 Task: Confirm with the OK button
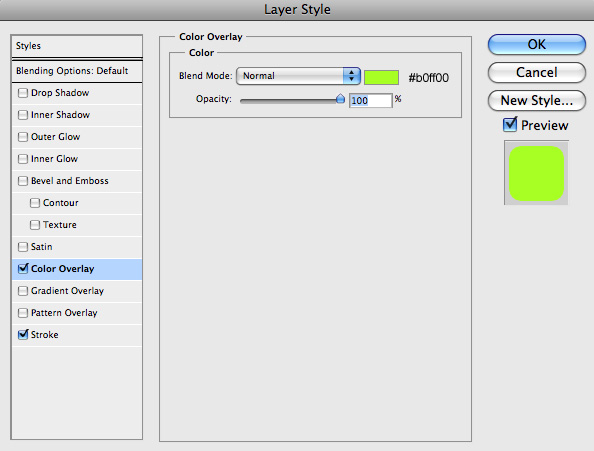click(x=537, y=44)
